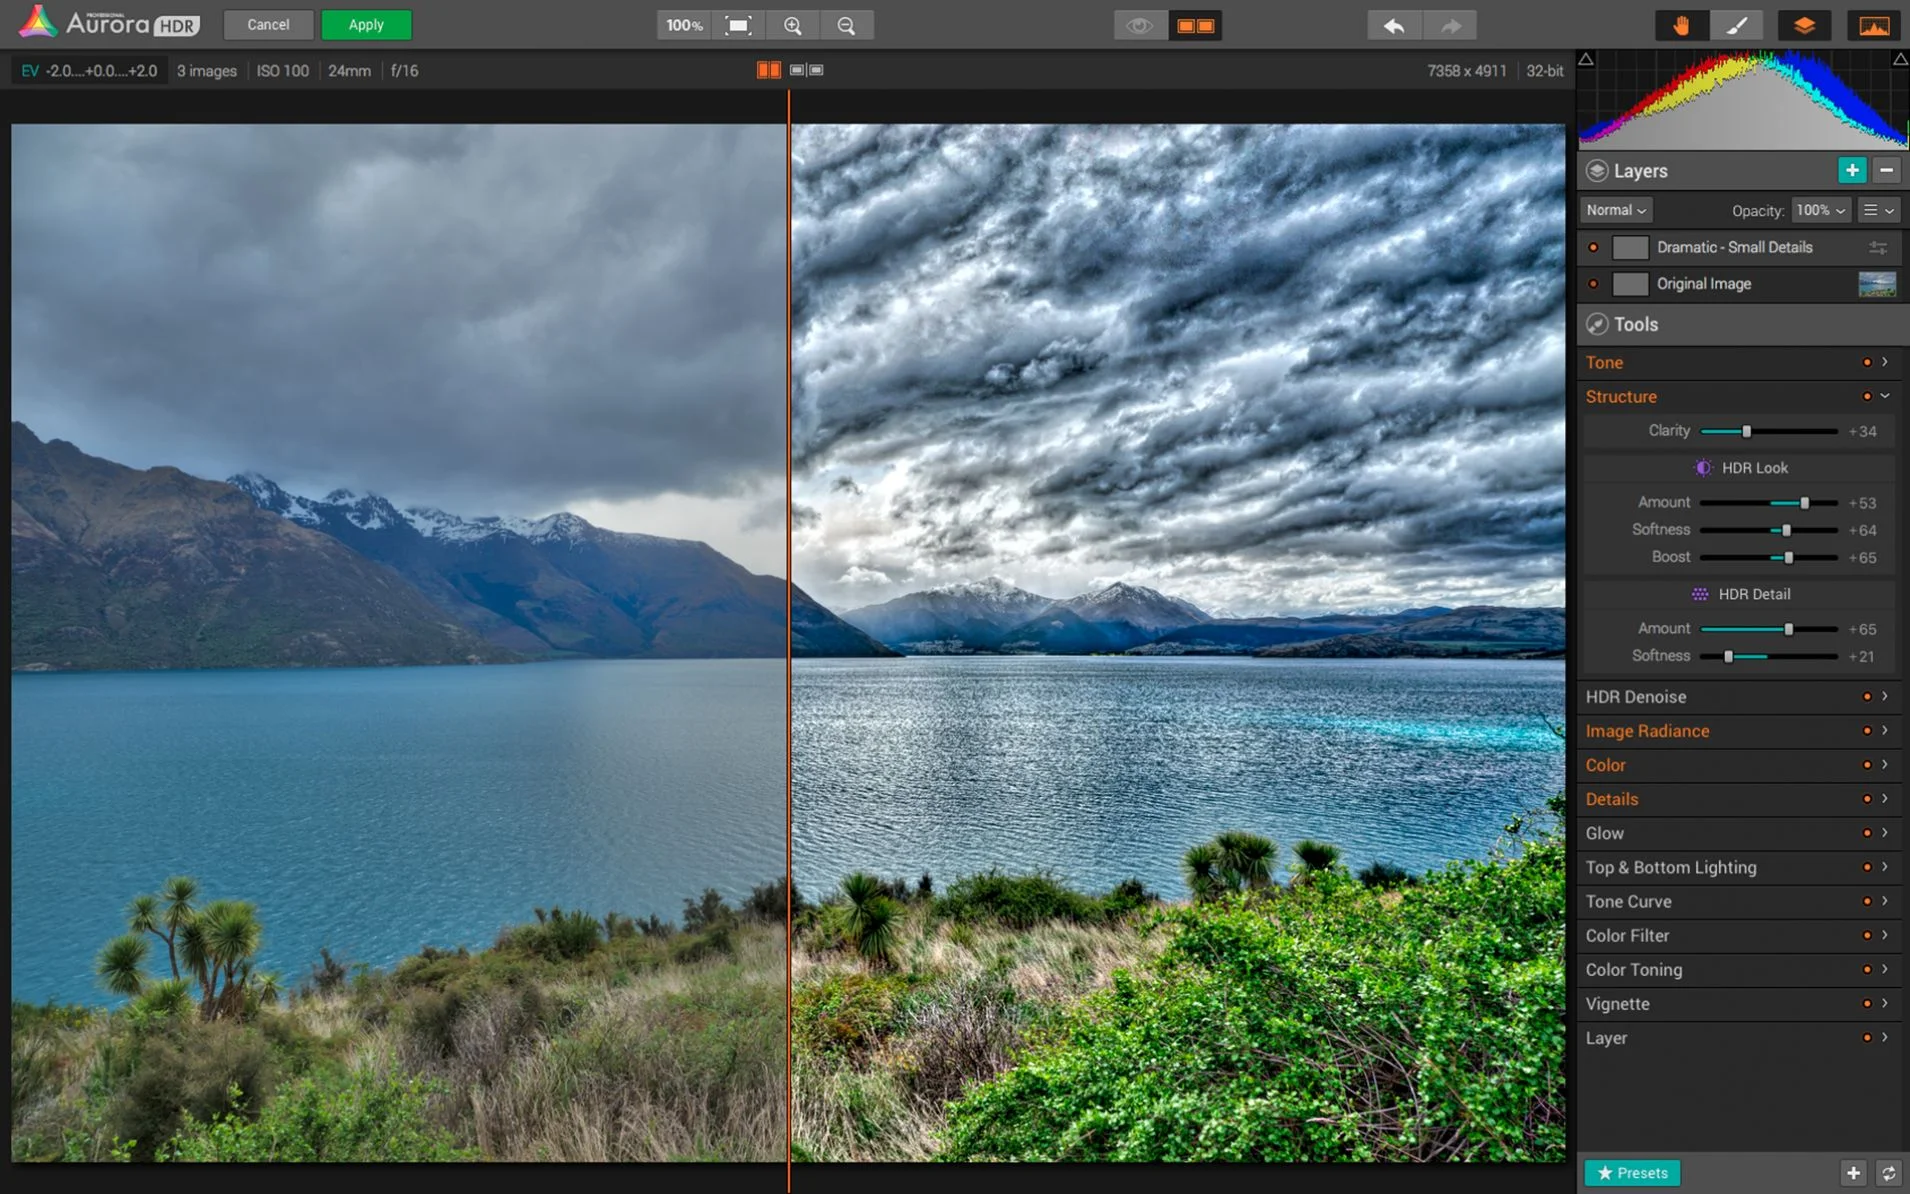Open settings icon on Dramatic - Small Details layer

(x=1878, y=248)
